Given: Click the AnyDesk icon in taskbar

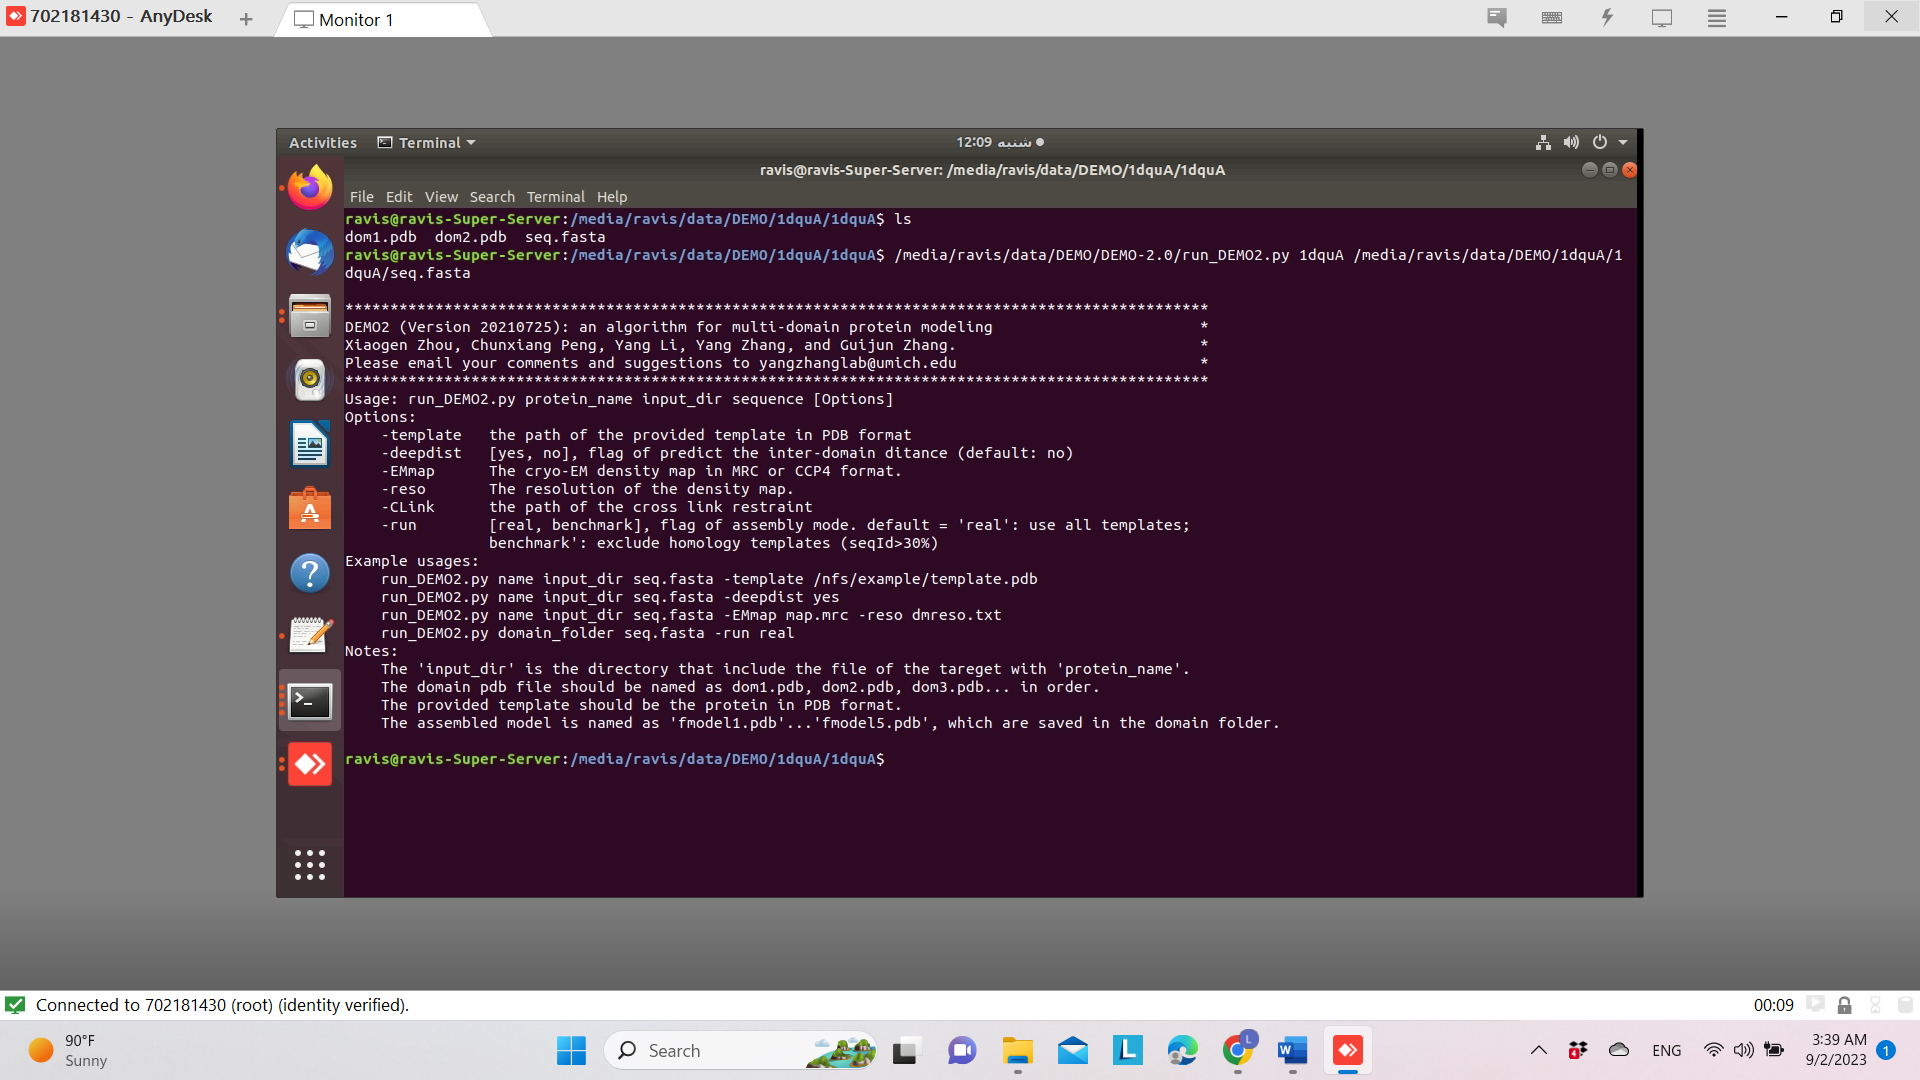Looking at the screenshot, I should point(1348,1050).
